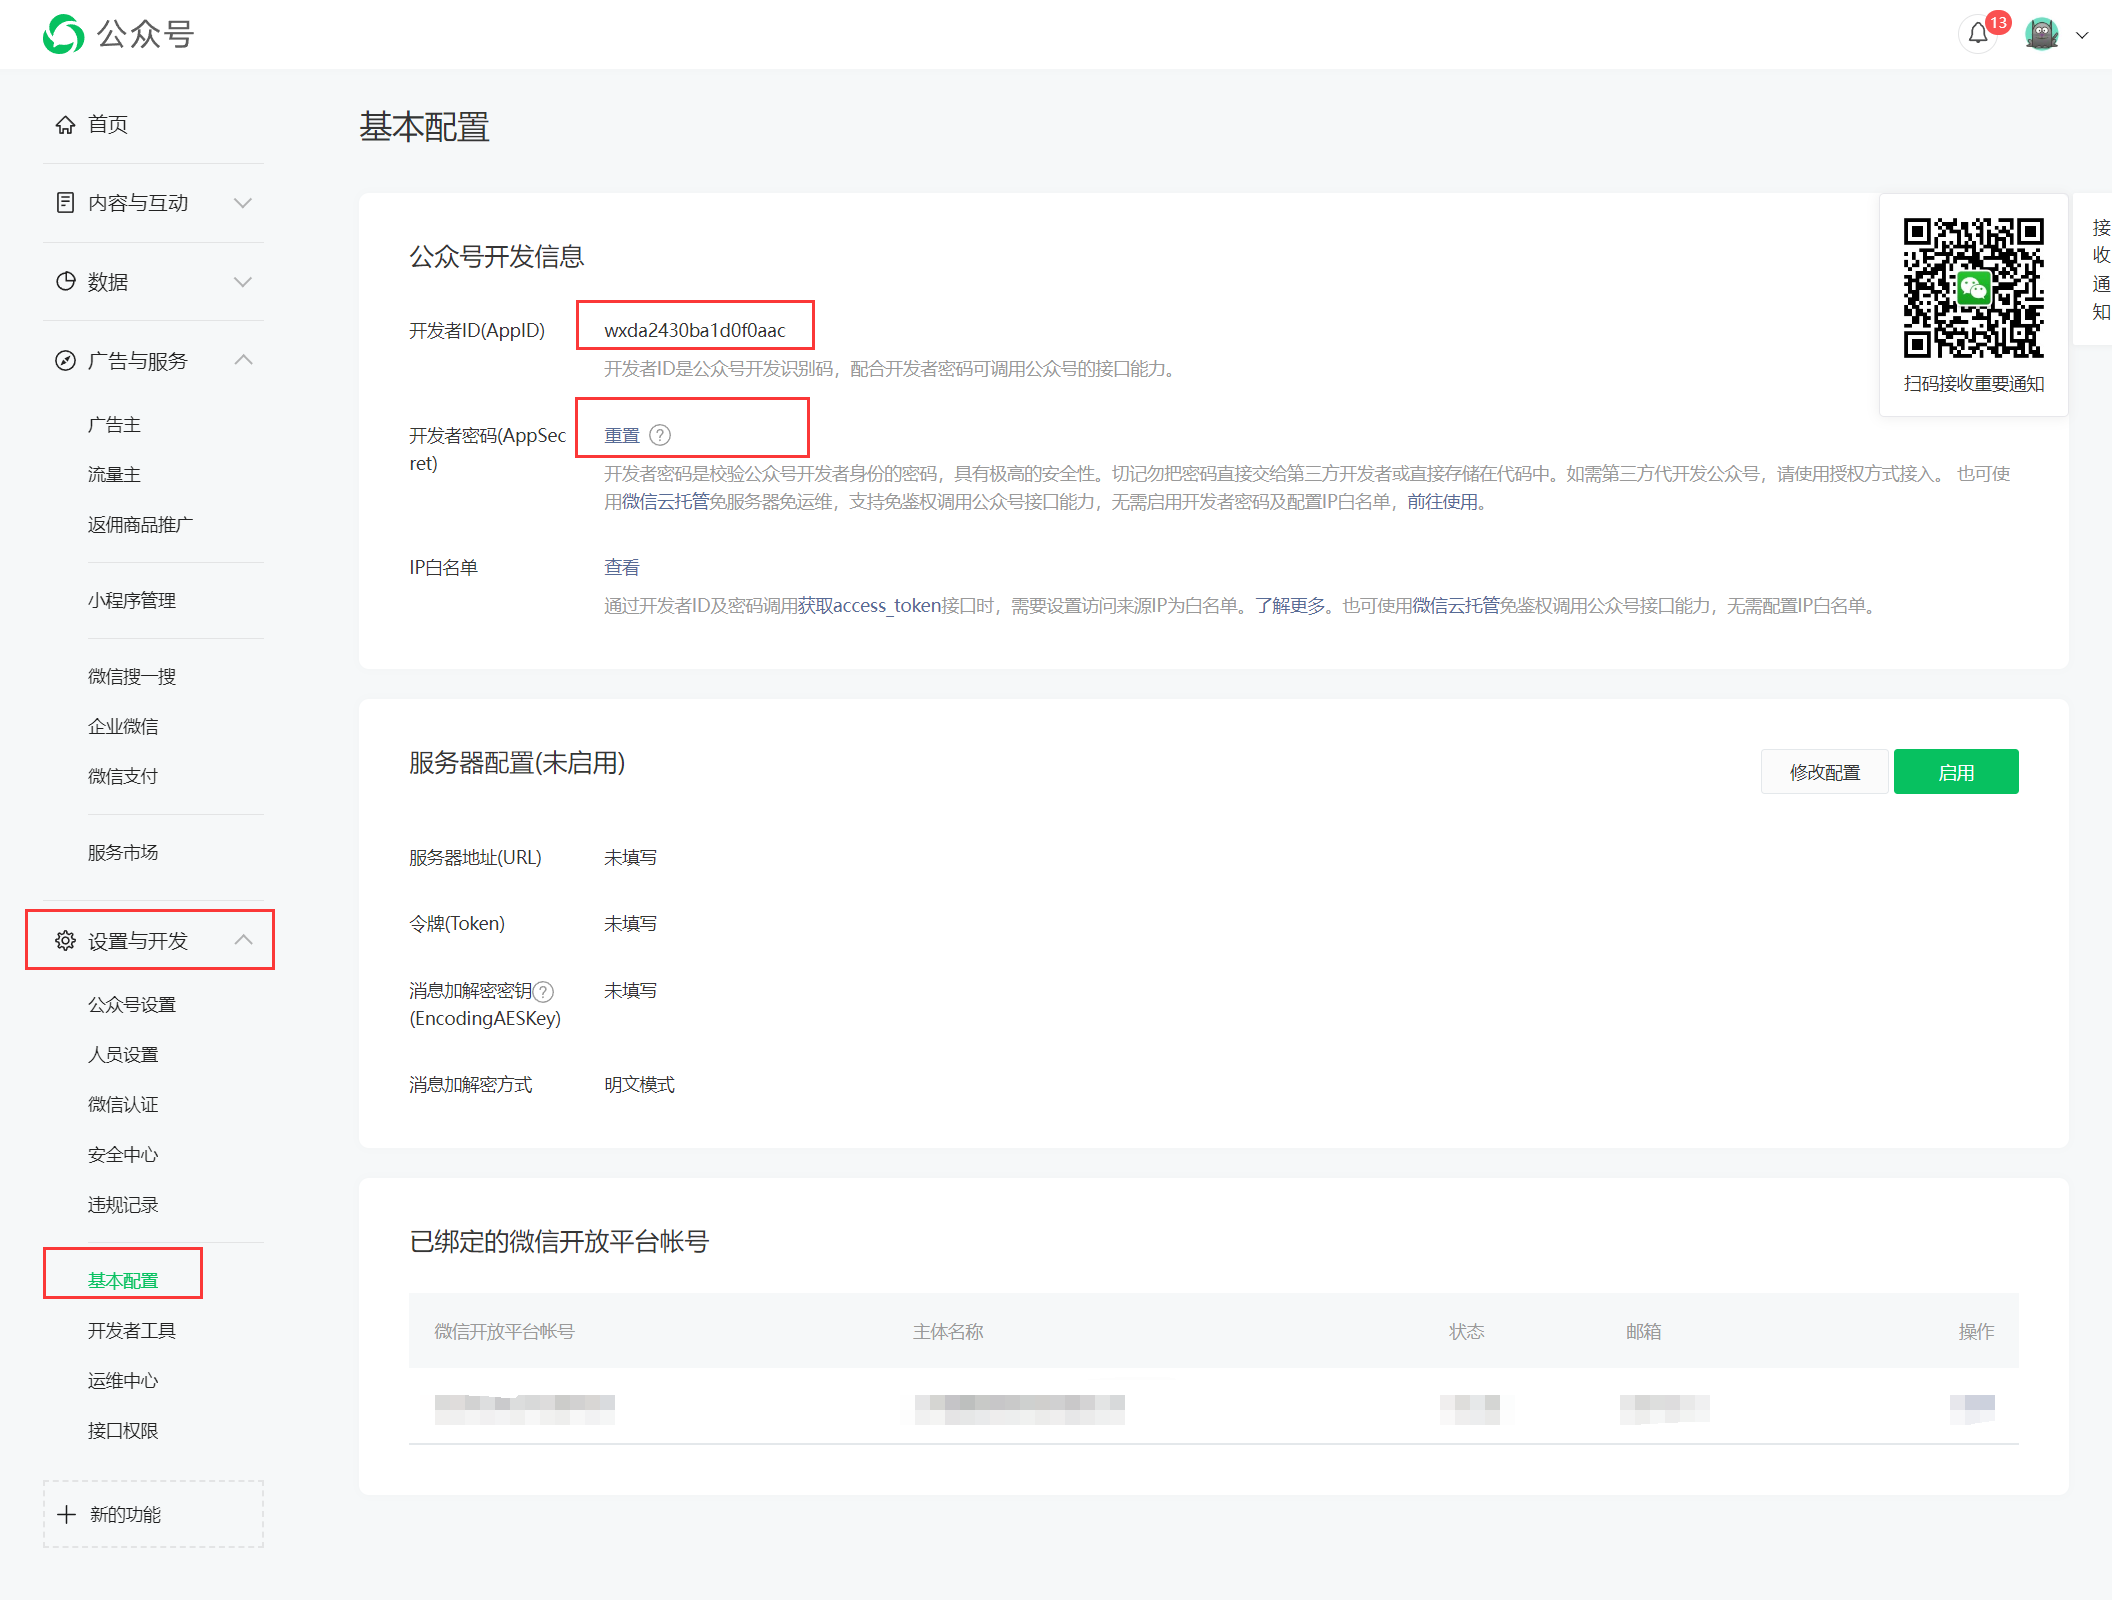Click the 了解更多 link
This screenshot has width=2112, height=1600.
click(x=1290, y=606)
